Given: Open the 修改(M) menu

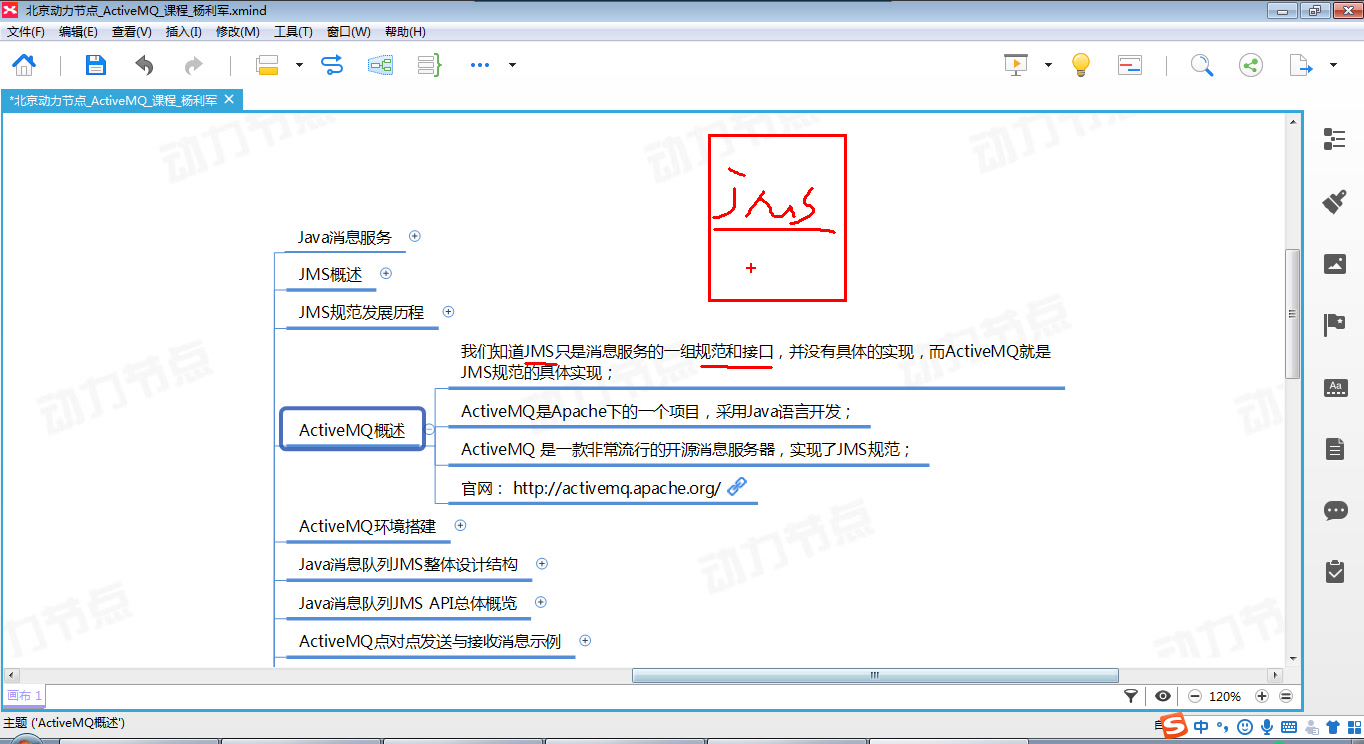Looking at the screenshot, I should (238, 32).
